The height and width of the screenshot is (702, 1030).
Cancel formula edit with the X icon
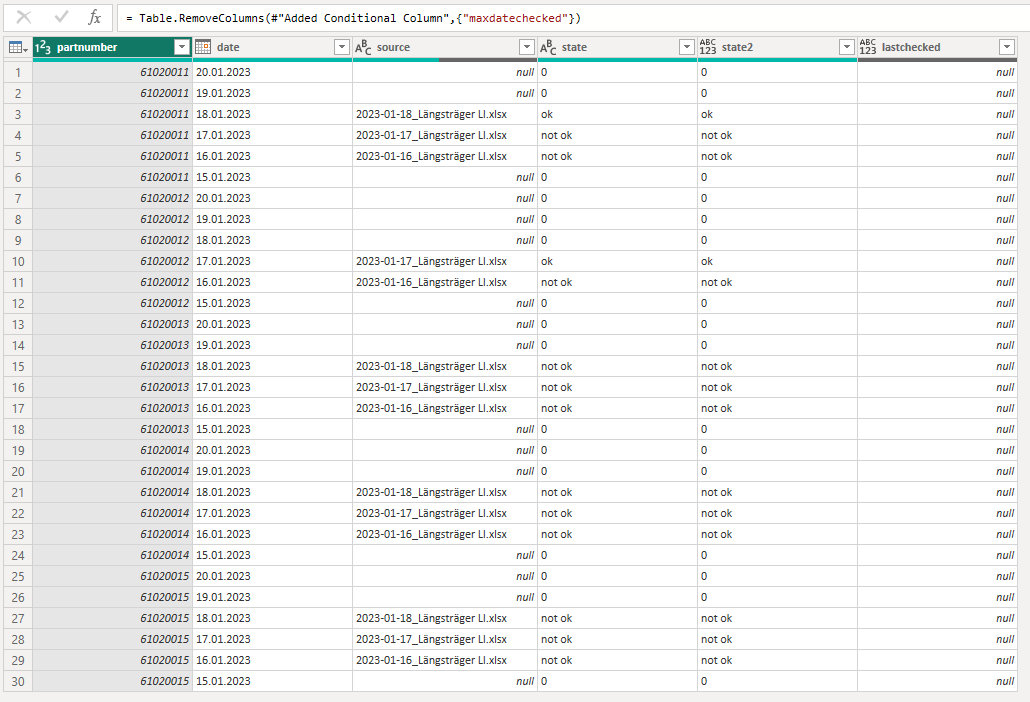pyautogui.click(x=24, y=17)
